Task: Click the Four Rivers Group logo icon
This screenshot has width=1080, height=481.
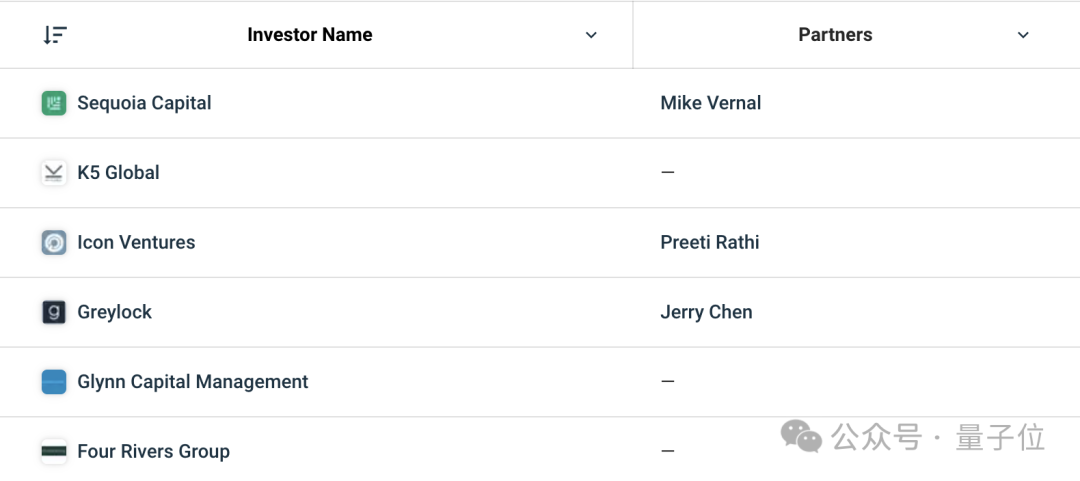Action: [54, 451]
